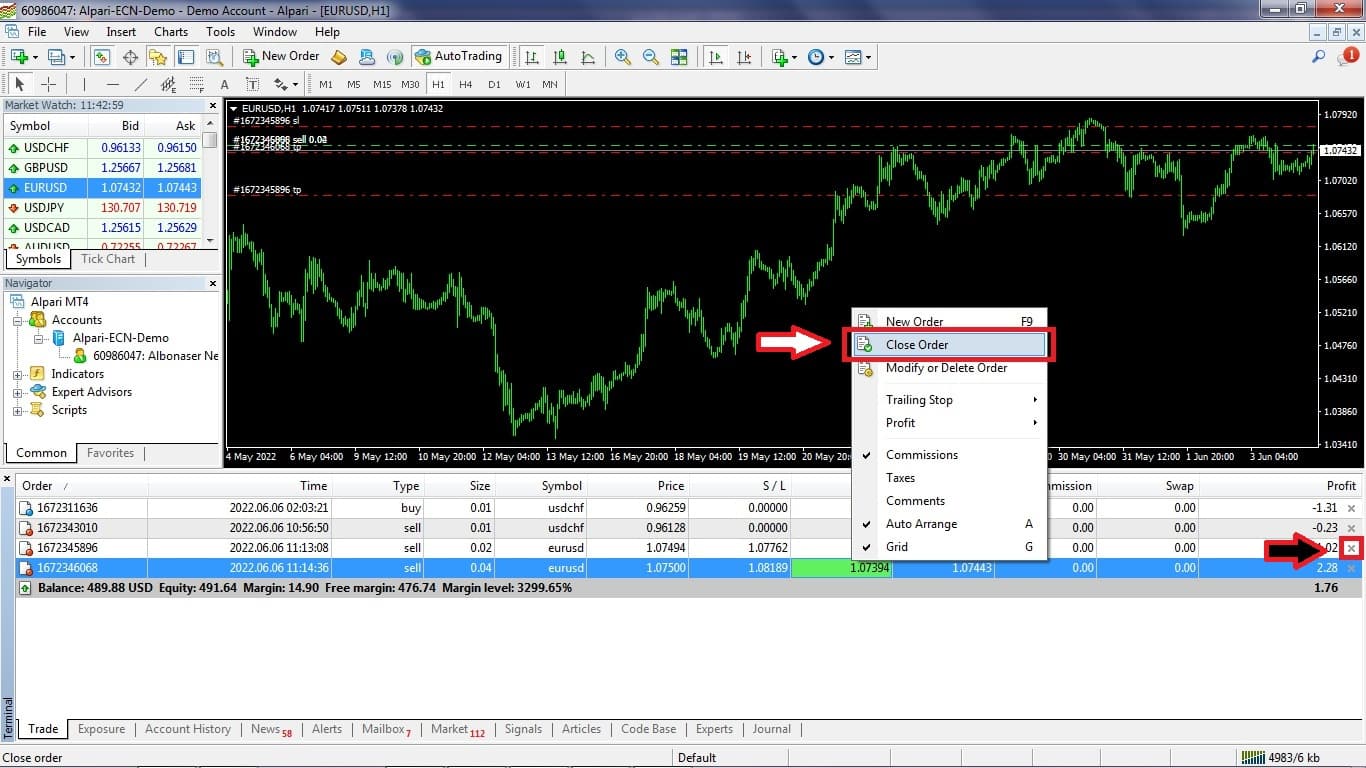1366x768 pixels.
Task: Select the crosshair tool
Action: [48, 84]
